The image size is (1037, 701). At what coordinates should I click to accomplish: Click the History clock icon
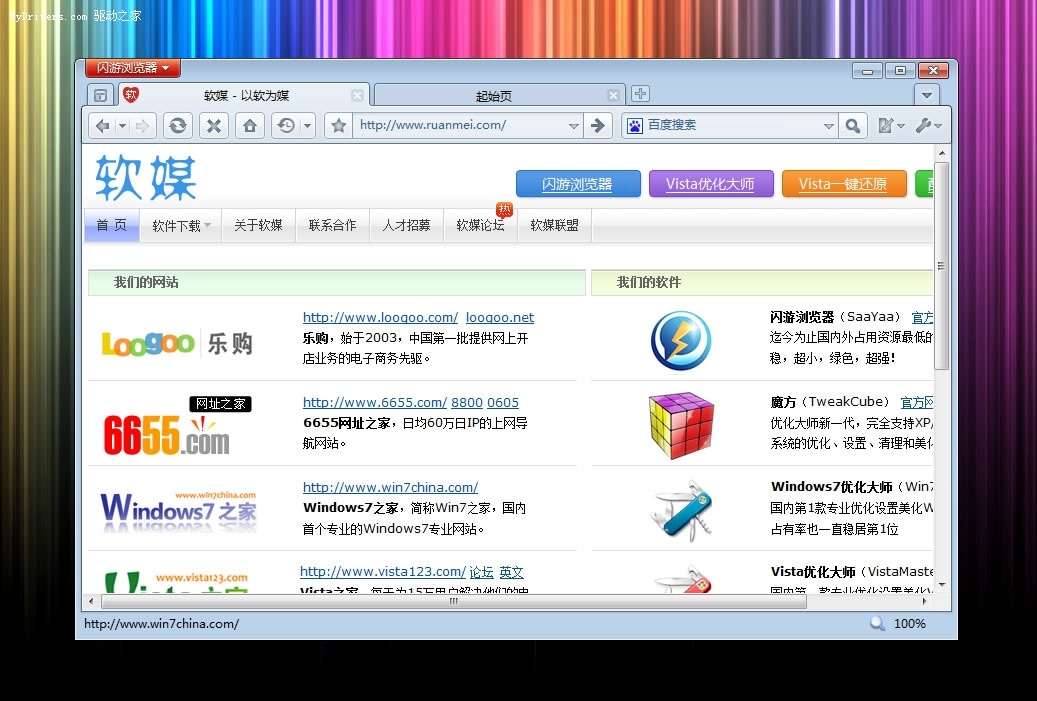tap(286, 125)
